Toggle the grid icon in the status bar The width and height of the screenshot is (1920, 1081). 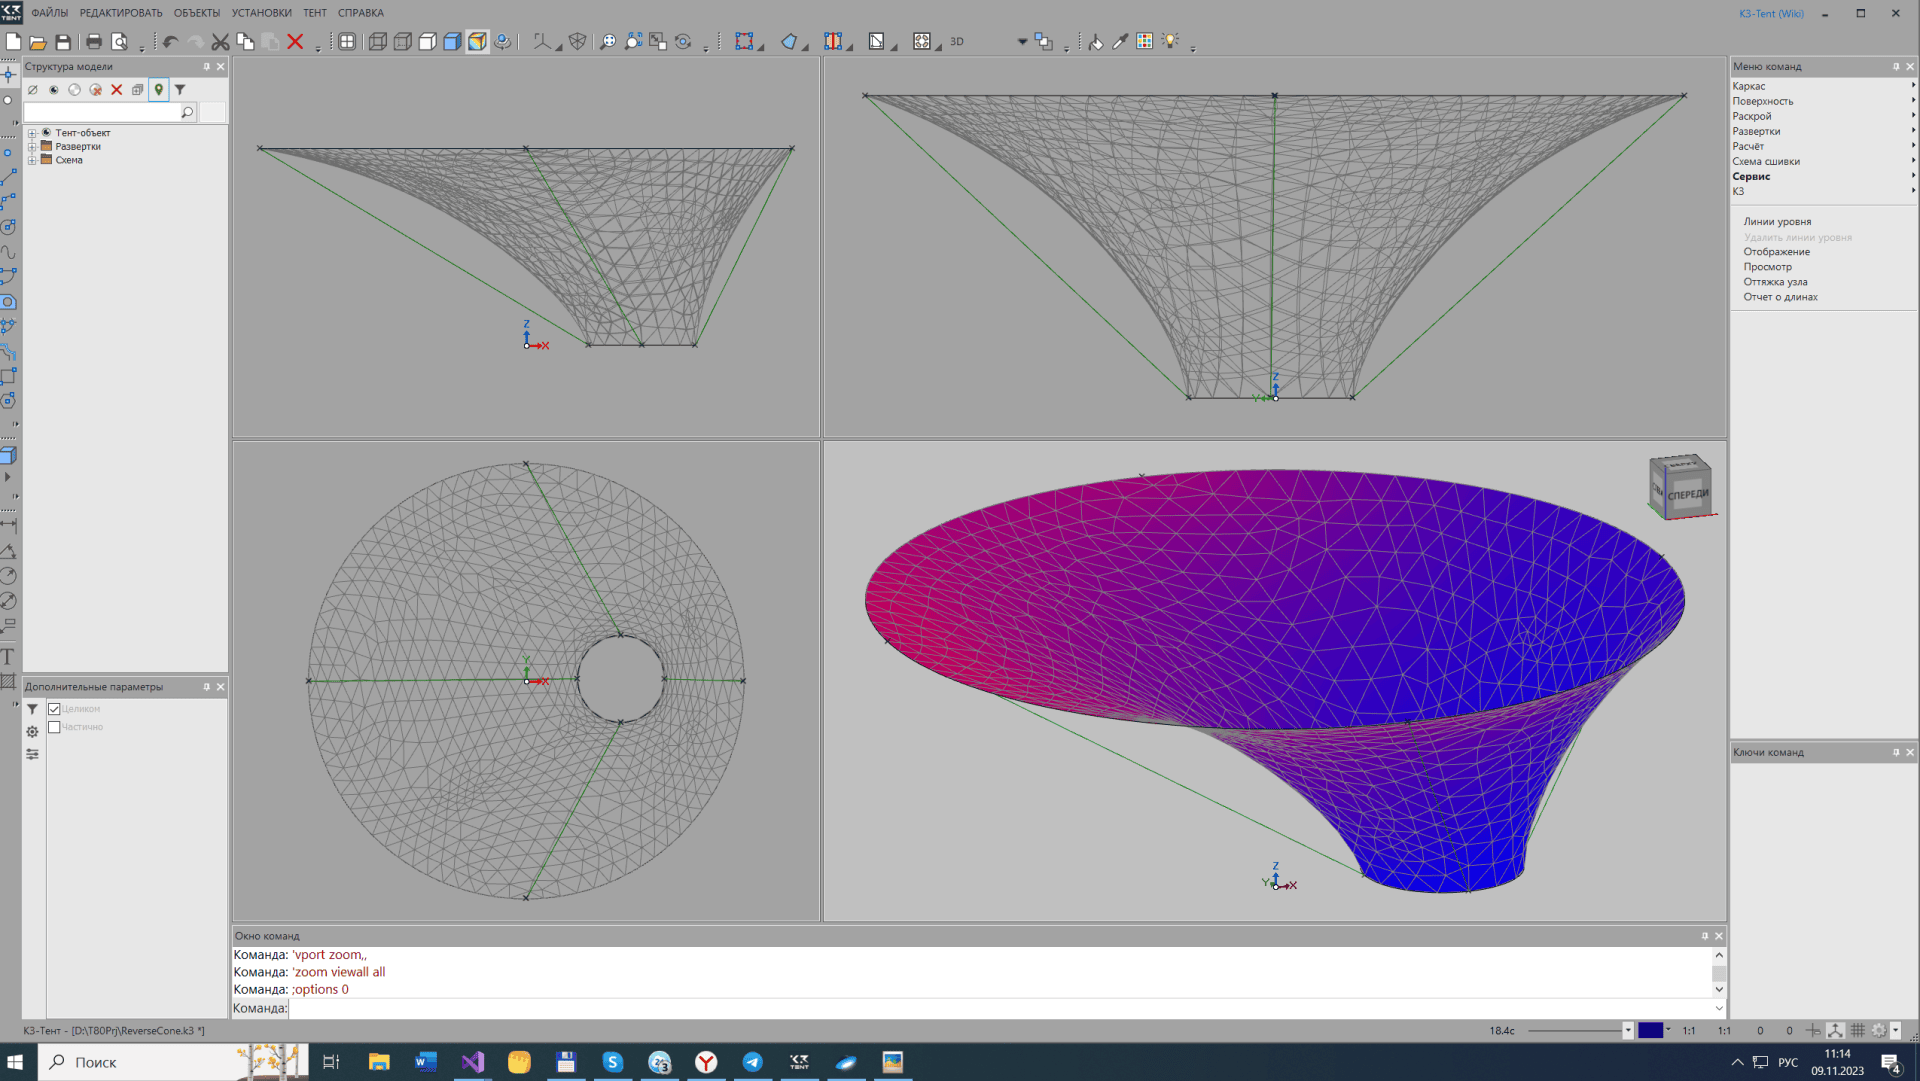tap(1857, 1030)
